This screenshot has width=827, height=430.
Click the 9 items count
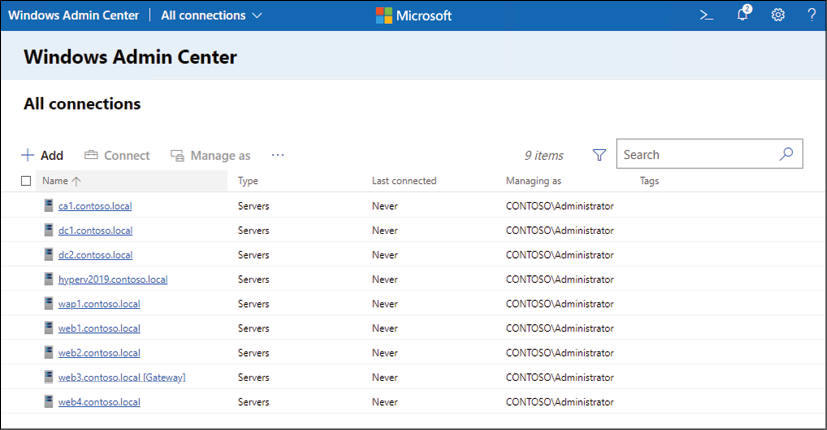click(544, 156)
